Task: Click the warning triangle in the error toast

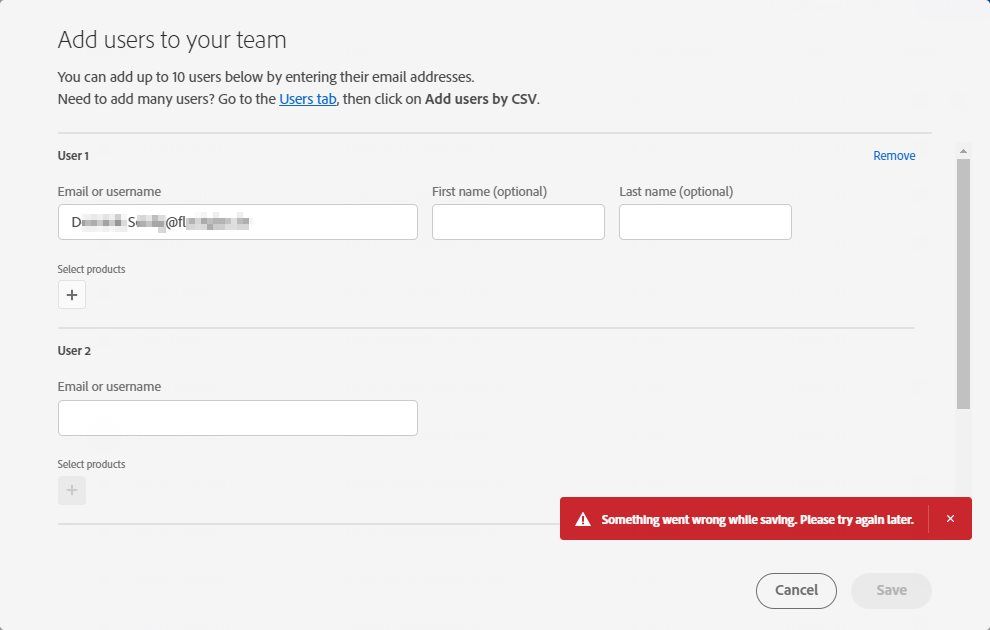Action: 583,520
